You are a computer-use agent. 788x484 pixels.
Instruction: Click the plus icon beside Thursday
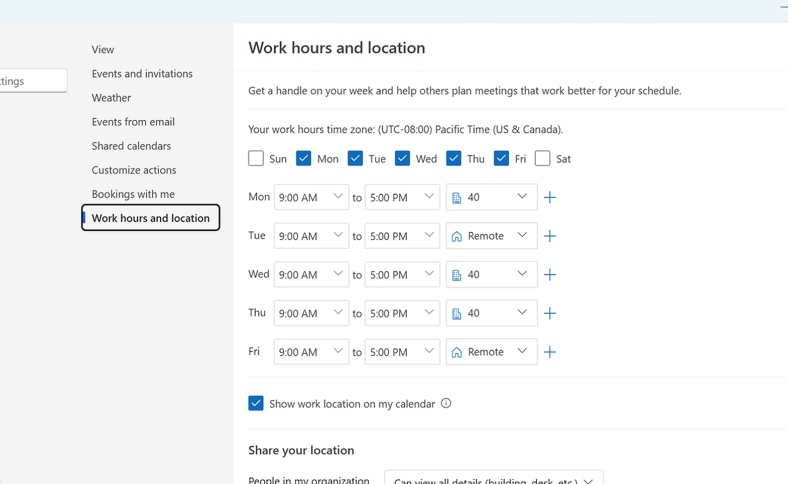[x=550, y=313]
